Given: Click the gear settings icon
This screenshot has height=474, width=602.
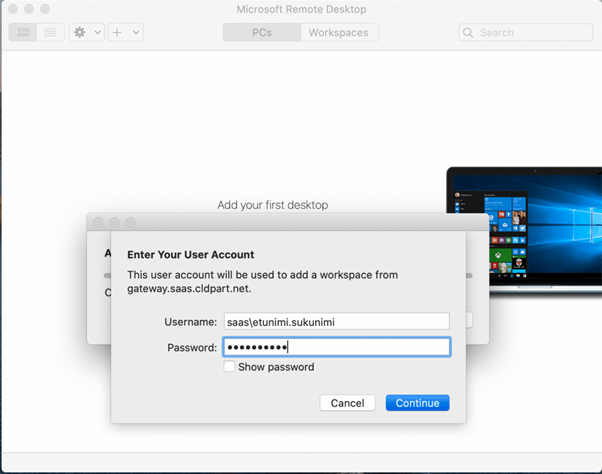Looking at the screenshot, I should pyautogui.click(x=80, y=32).
